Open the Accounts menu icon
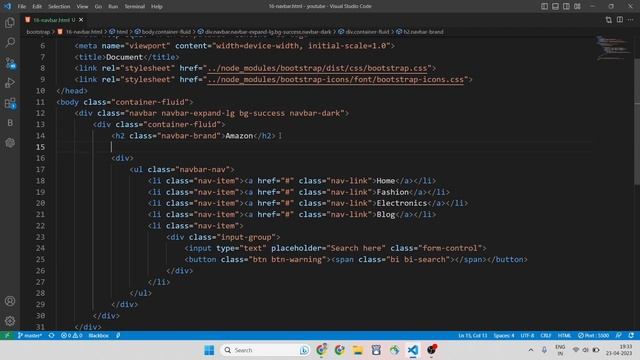The height and width of the screenshot is (360, 640). 10,301
